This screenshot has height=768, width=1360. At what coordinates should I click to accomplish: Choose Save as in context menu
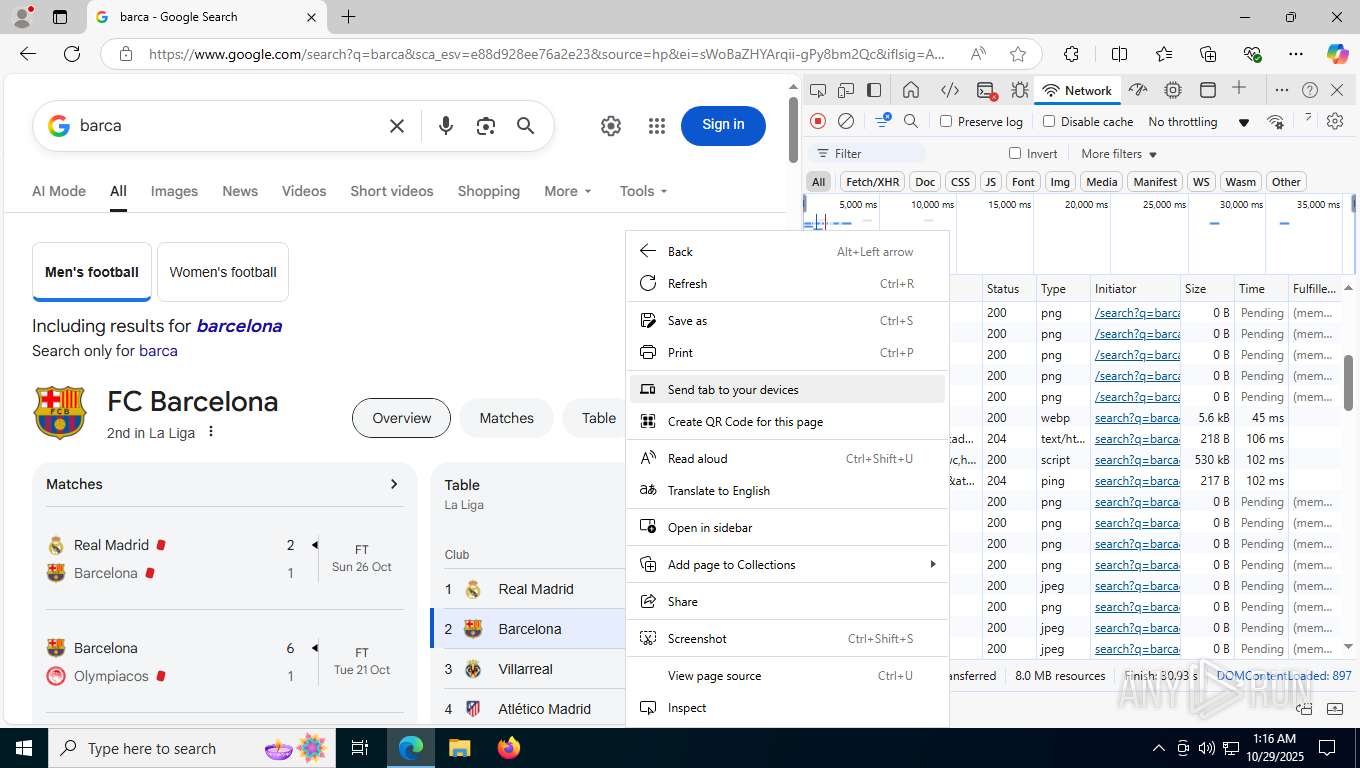[x=787, y=321]
